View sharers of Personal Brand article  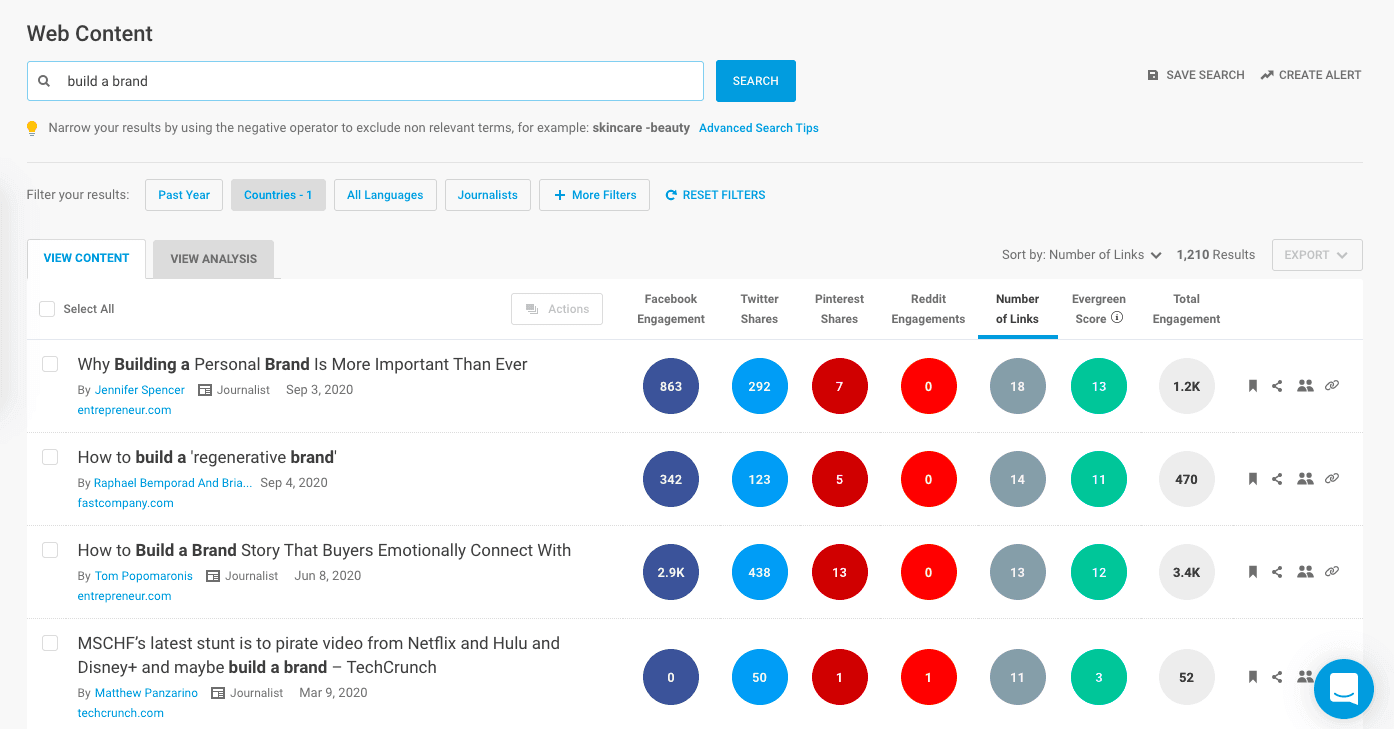1305,386
